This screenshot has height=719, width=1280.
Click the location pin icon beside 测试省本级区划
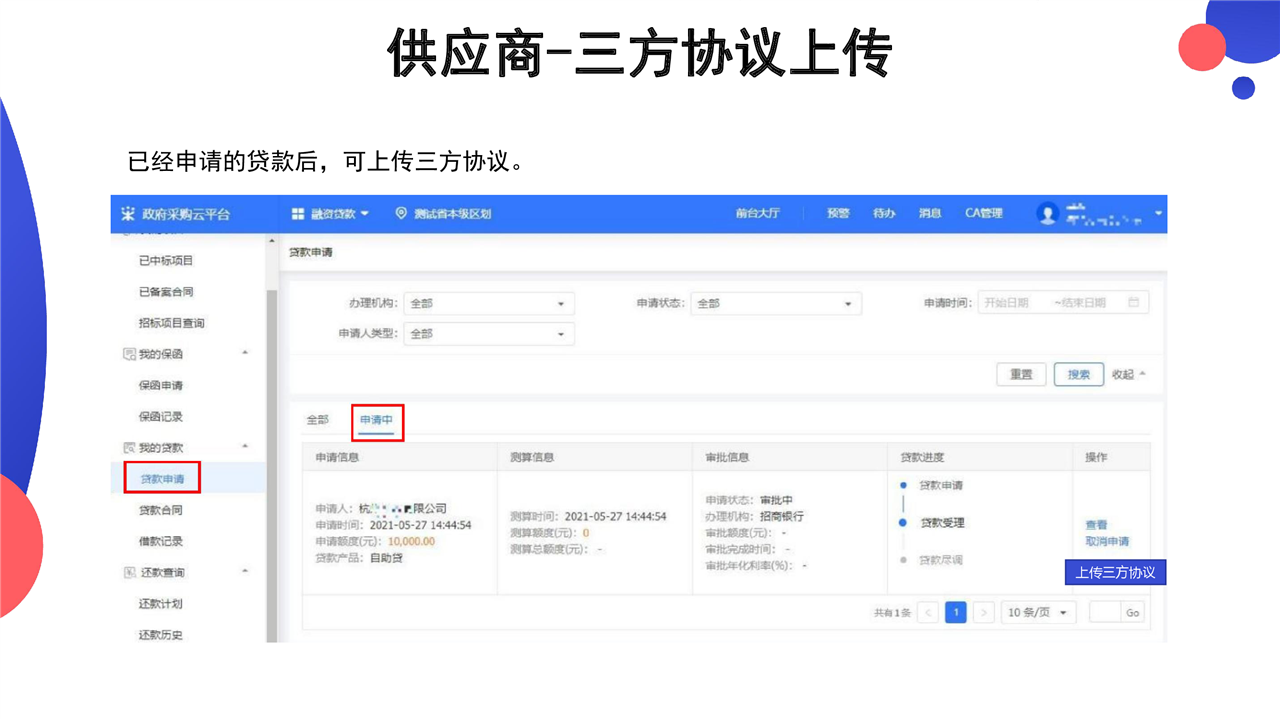click(x=402, y=213)
